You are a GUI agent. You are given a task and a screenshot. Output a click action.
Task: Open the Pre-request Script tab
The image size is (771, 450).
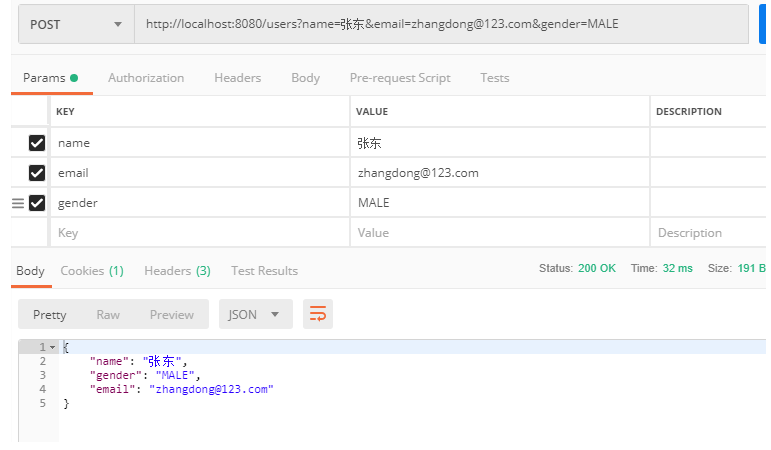pyautogui.click(x=400, y=78)
